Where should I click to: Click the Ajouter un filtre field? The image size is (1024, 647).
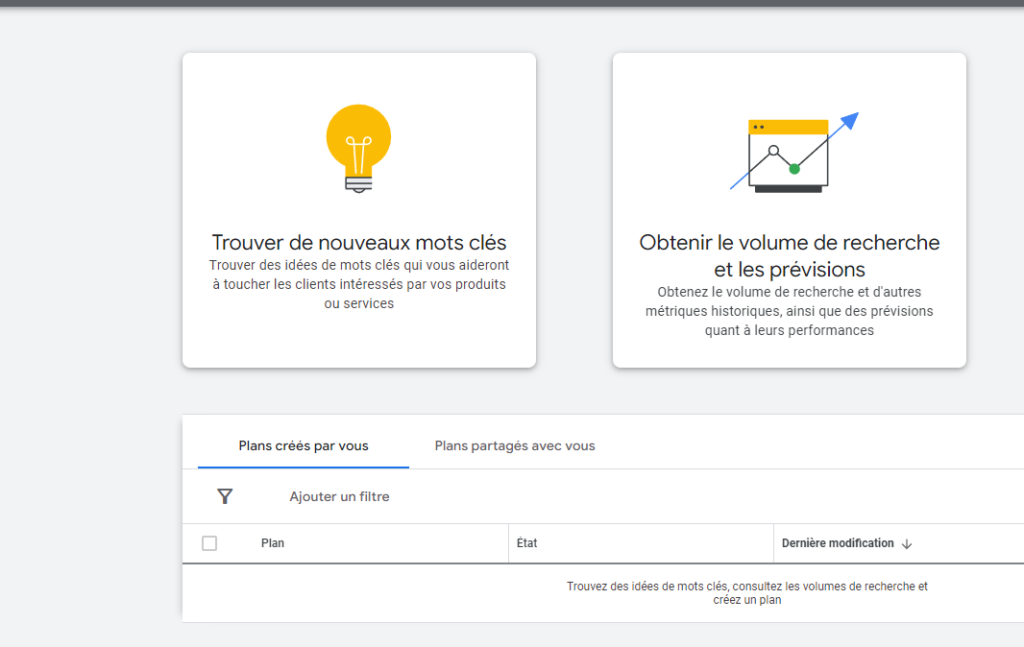[339, 496]
